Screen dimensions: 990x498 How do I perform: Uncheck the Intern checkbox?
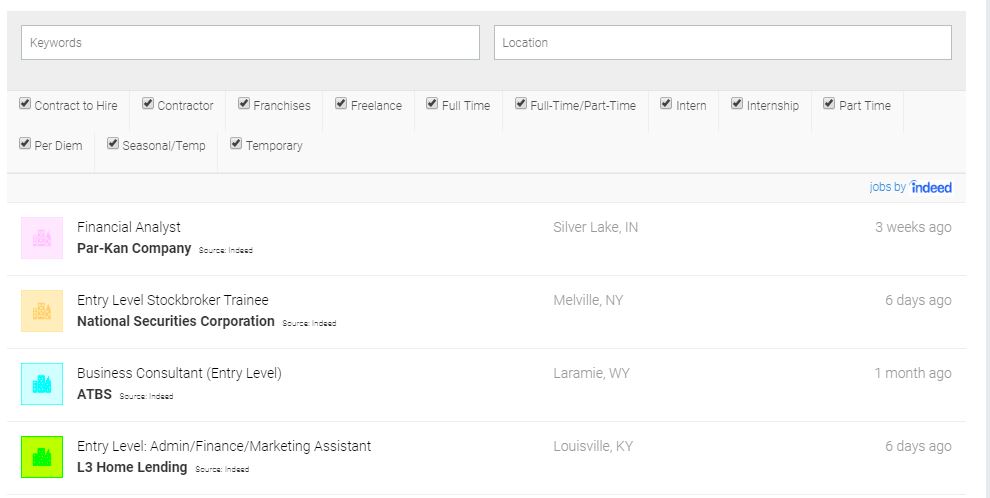(666, 104)
